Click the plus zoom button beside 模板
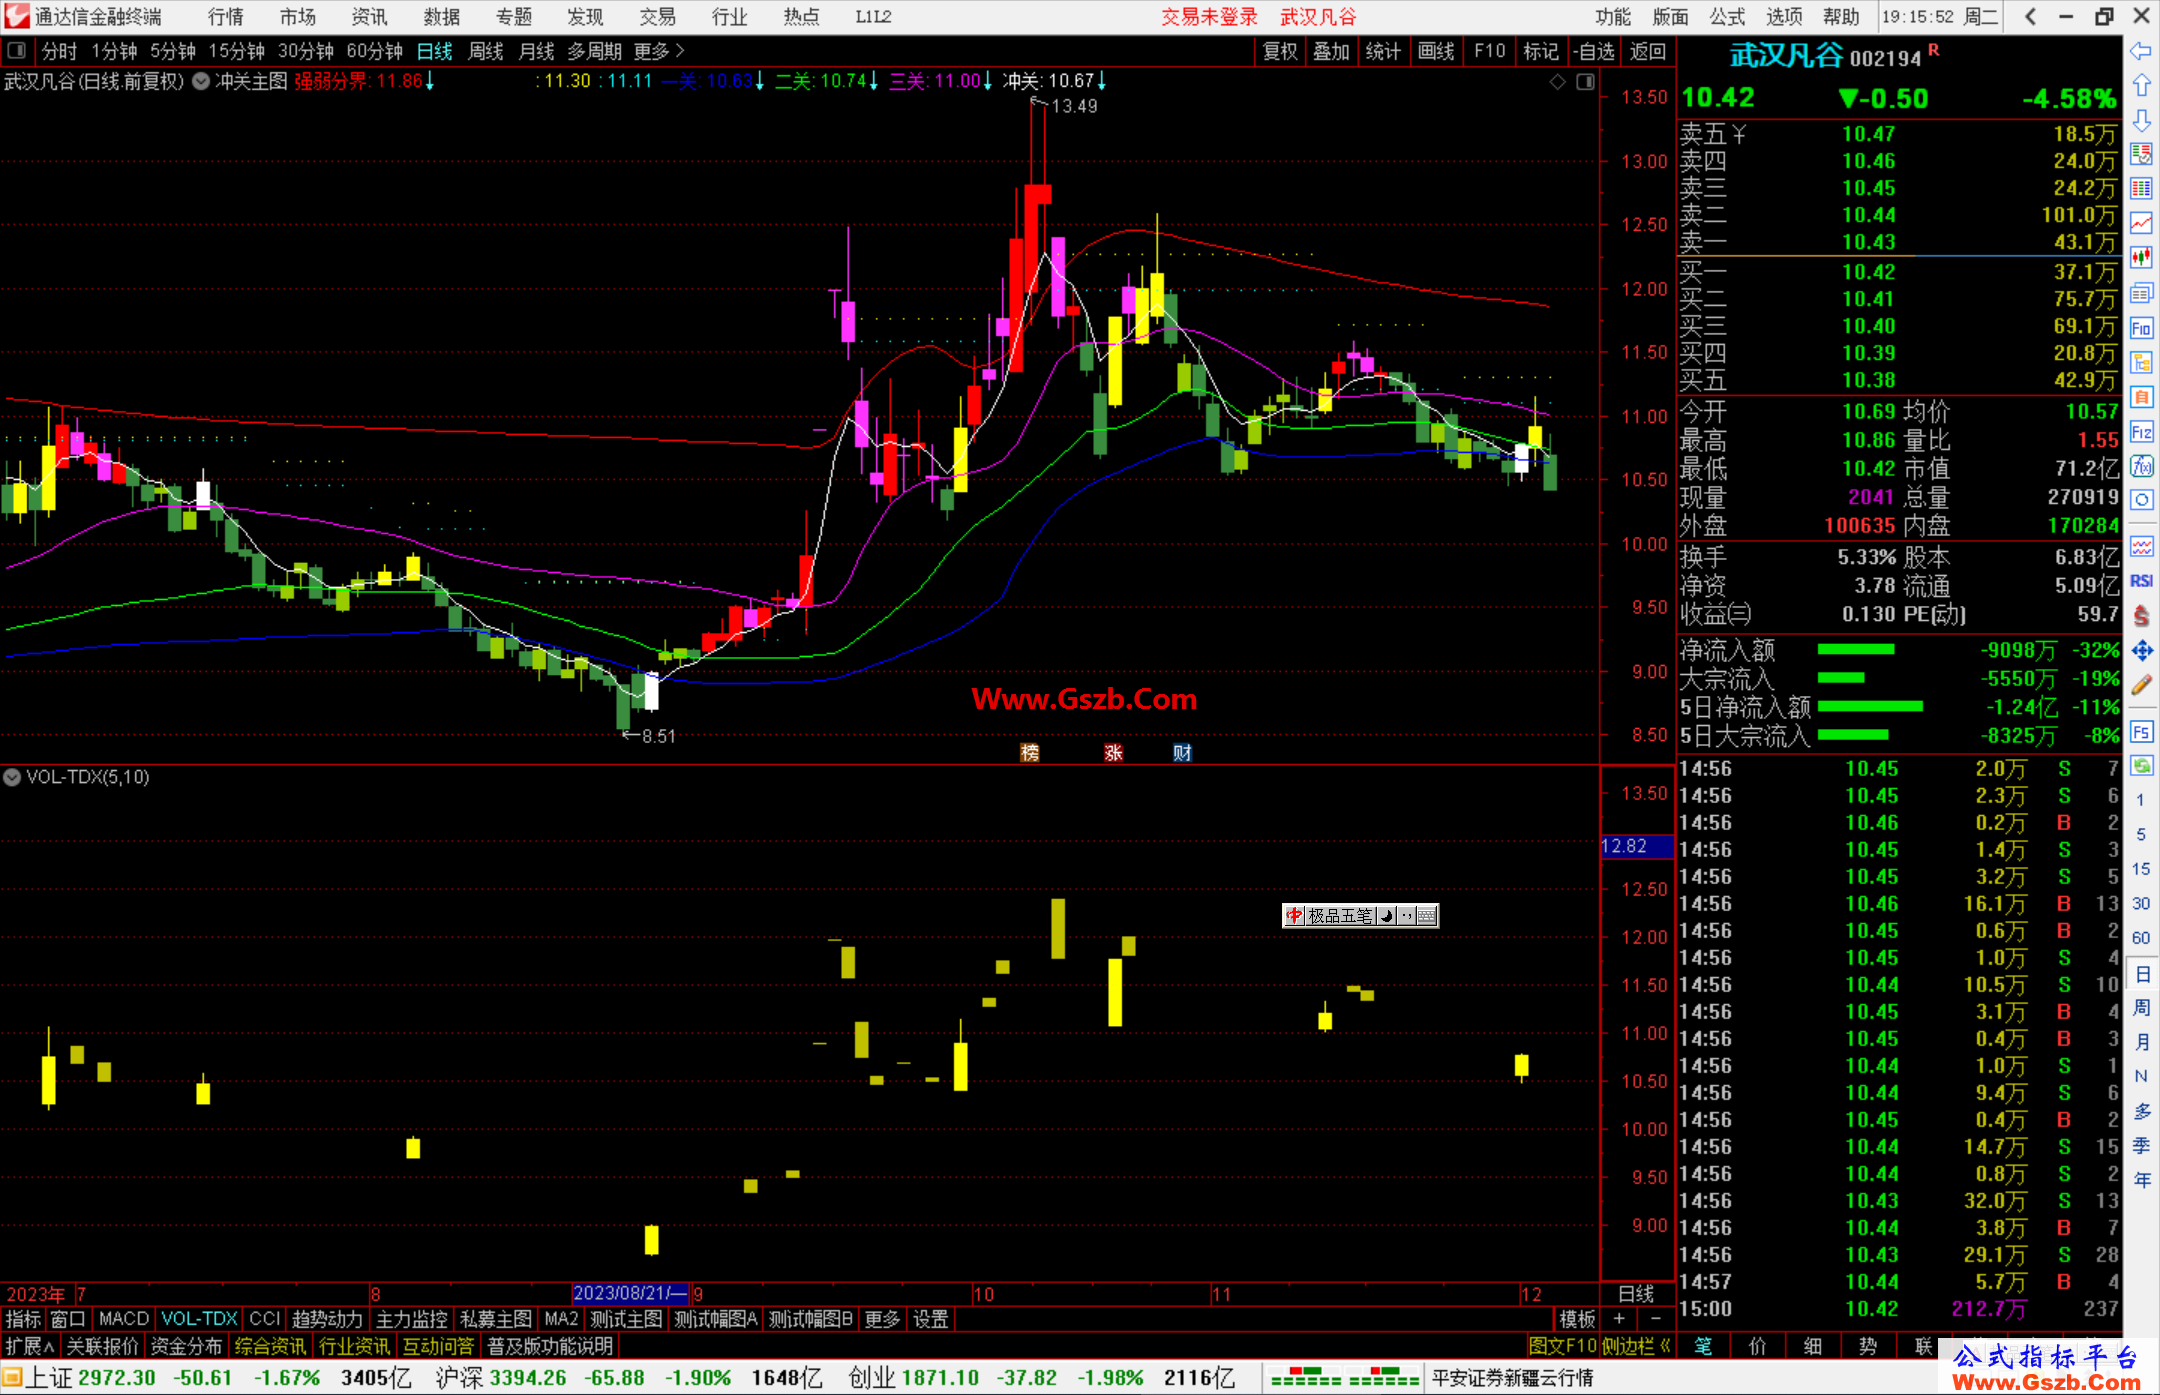The image size is (2160, 1395). pyautogui.click(x=1619, y=1319)
